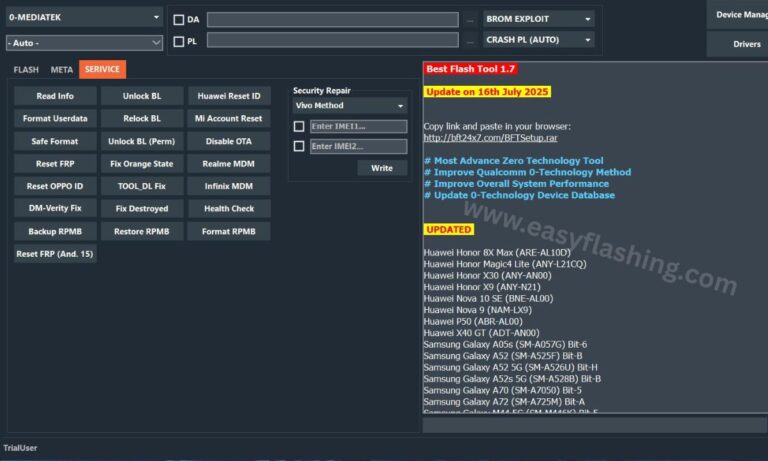The width and height of the screenshot is (768, 461).
Task: Click Most Advance Zero Technology Tool line
Action: coord(514,161)
